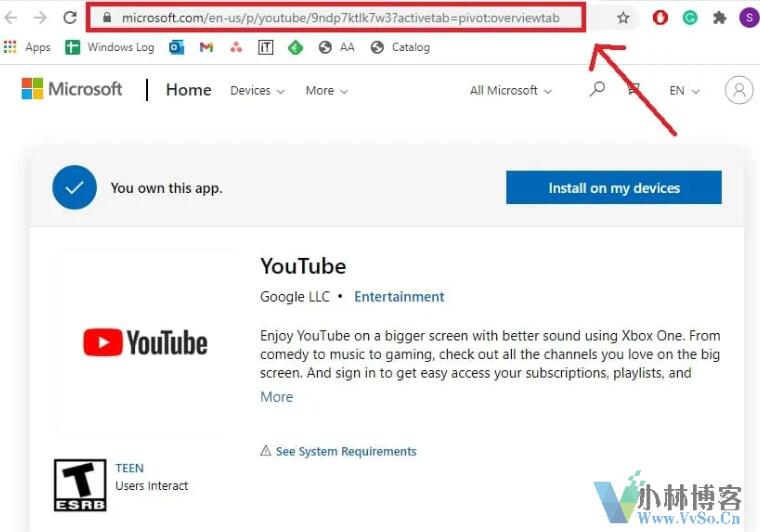Screen dimensions: 760x532
Task: Open the Windows Log bookmark
Action: (x=110, y=47)
